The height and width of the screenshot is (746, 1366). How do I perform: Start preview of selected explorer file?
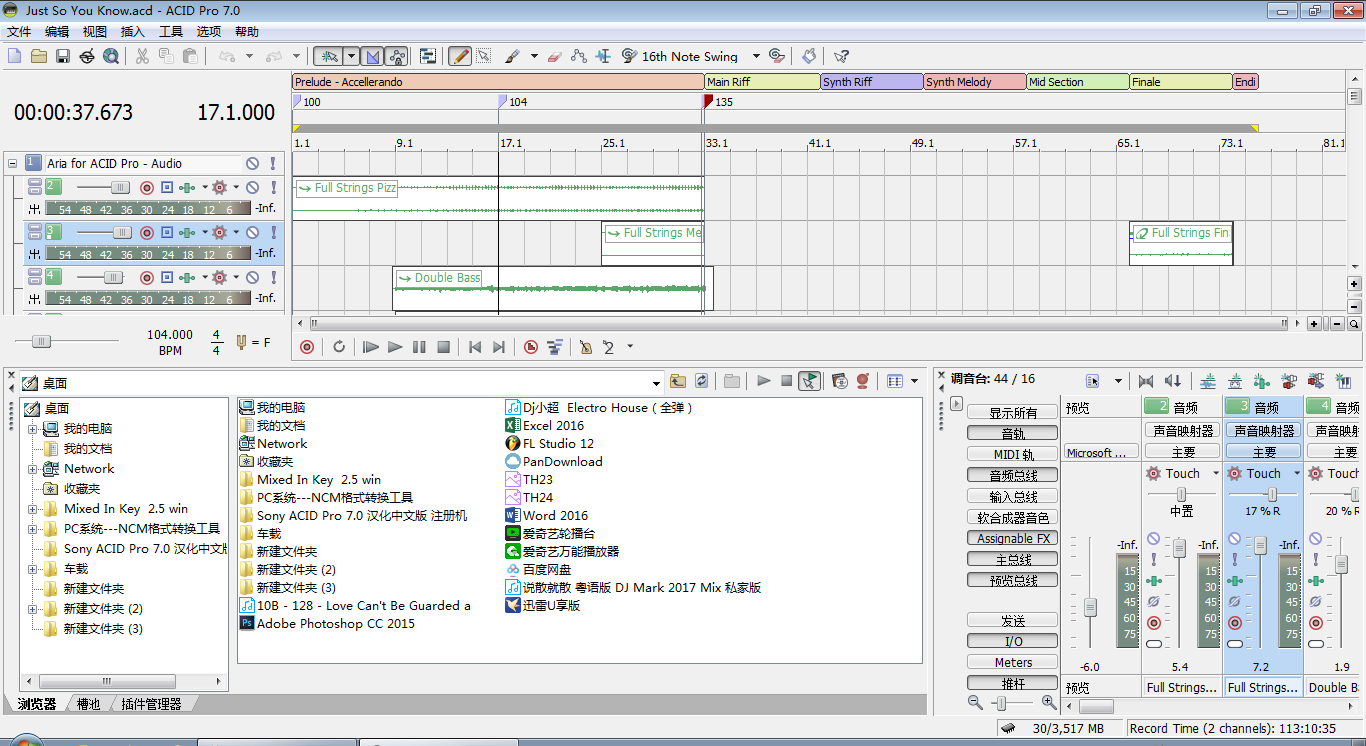(x=764, y=381)
